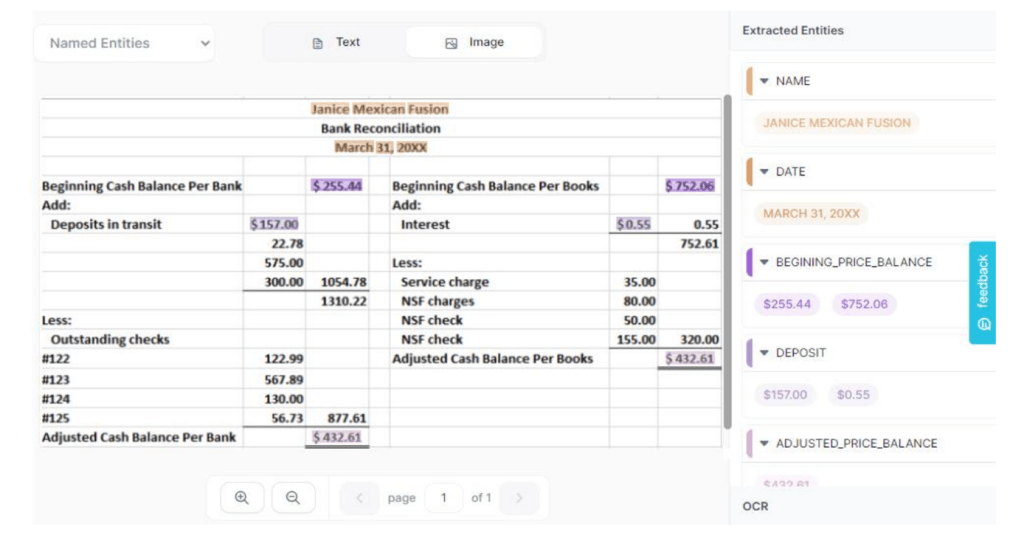Click the zoom in magnifier icon
Viewport: 1024px width, 555px height.
coord(241,498)
